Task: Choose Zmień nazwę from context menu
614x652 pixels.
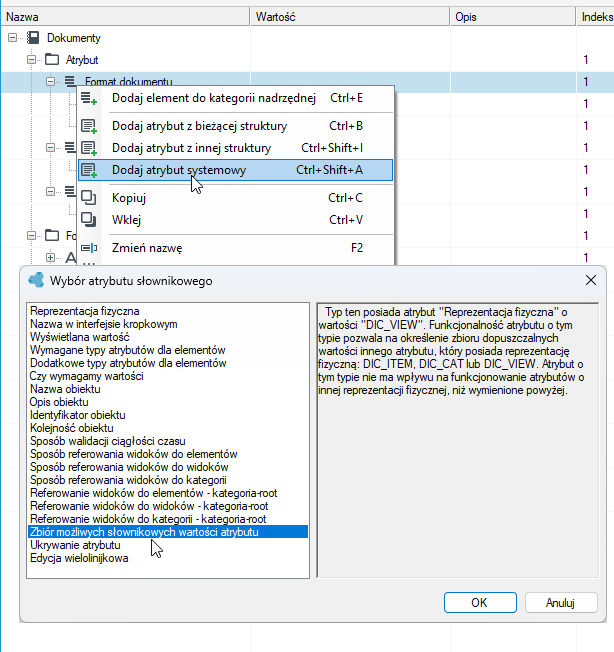Action: pos(235,248)
